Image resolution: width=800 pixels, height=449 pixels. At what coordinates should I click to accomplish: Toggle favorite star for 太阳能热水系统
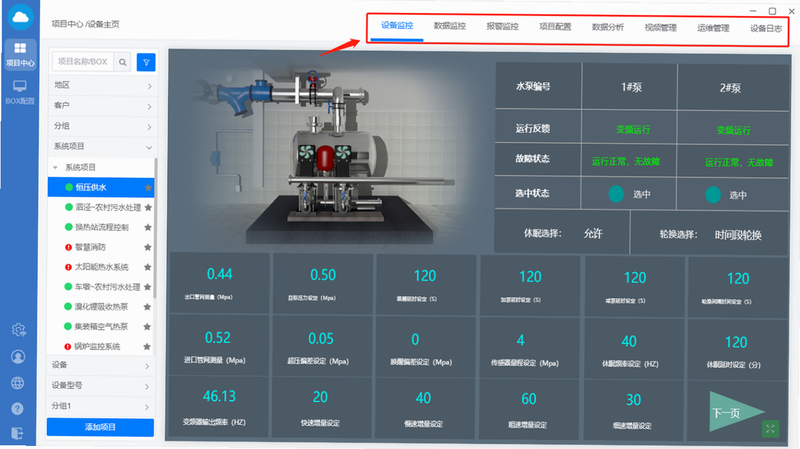(x=148, y=267)
